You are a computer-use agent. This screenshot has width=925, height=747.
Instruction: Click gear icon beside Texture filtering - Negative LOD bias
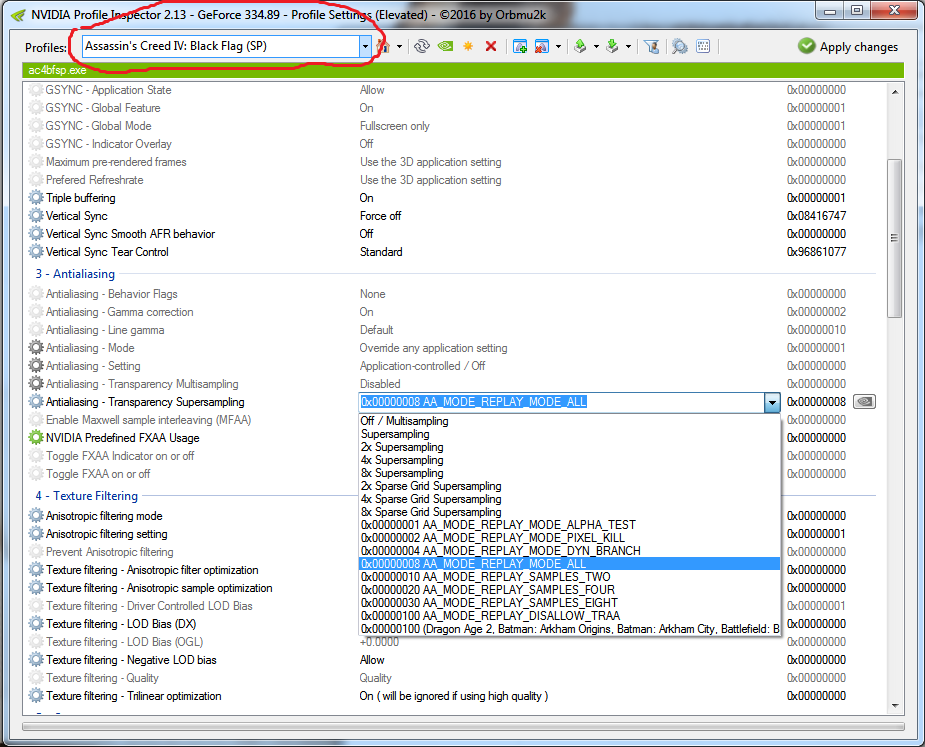(x=36, y=660)
